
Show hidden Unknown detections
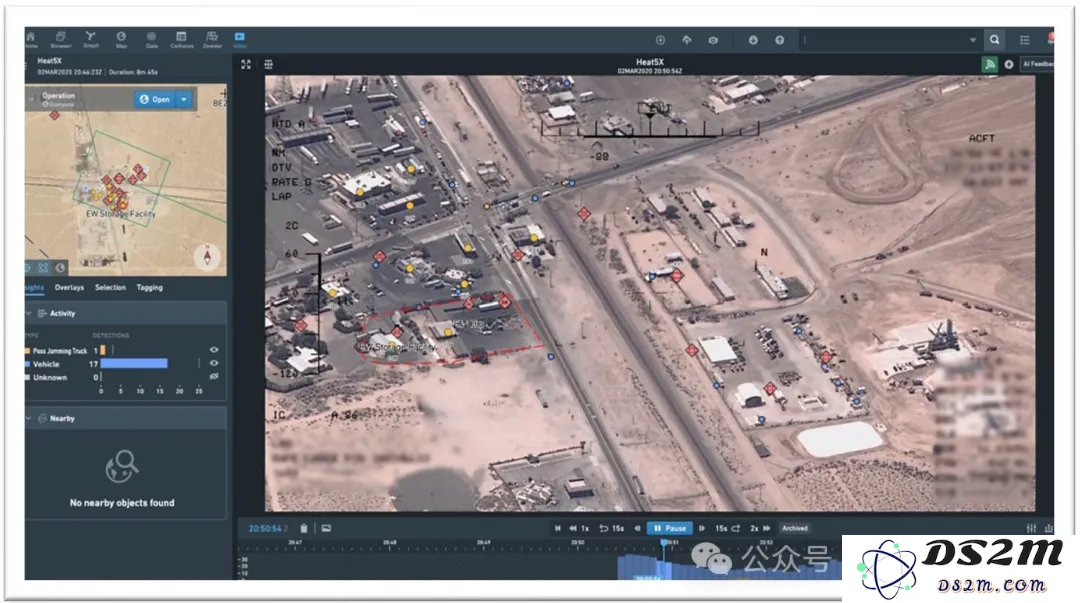point(214,376)
